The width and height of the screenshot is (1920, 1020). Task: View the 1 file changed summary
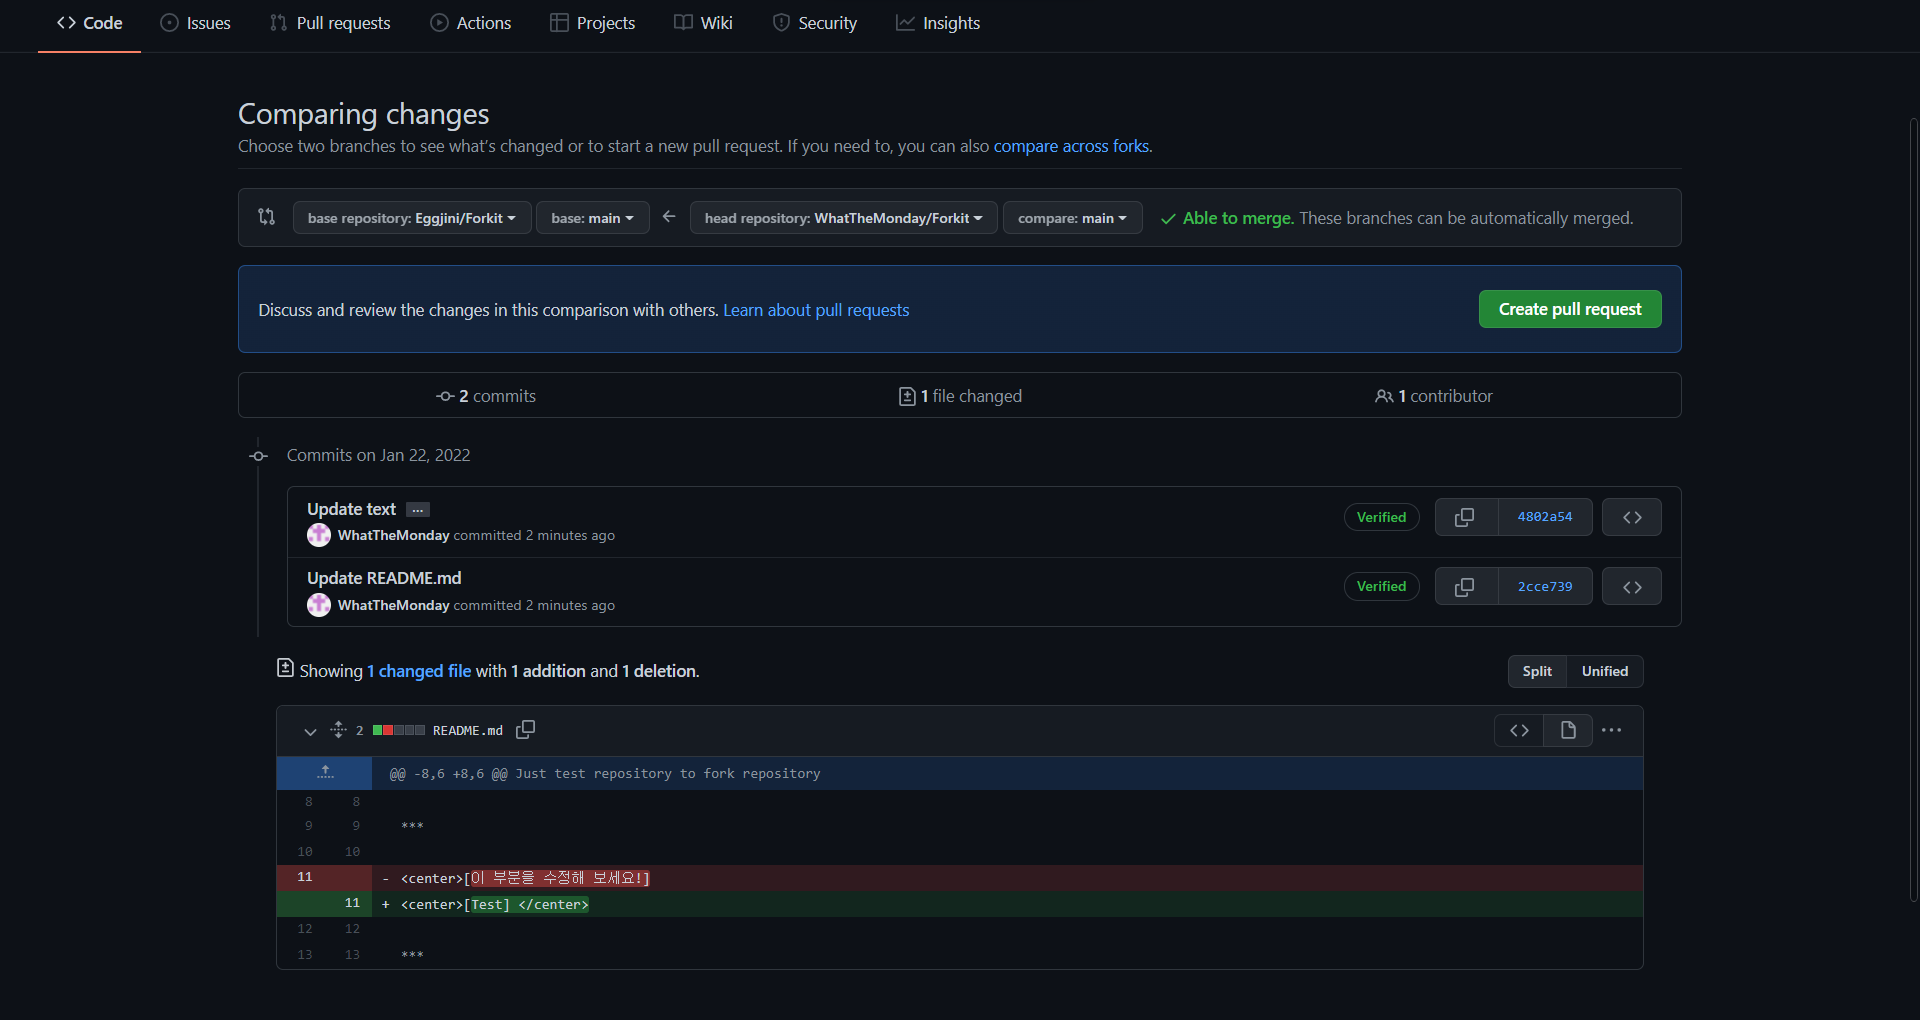point(960,396)
